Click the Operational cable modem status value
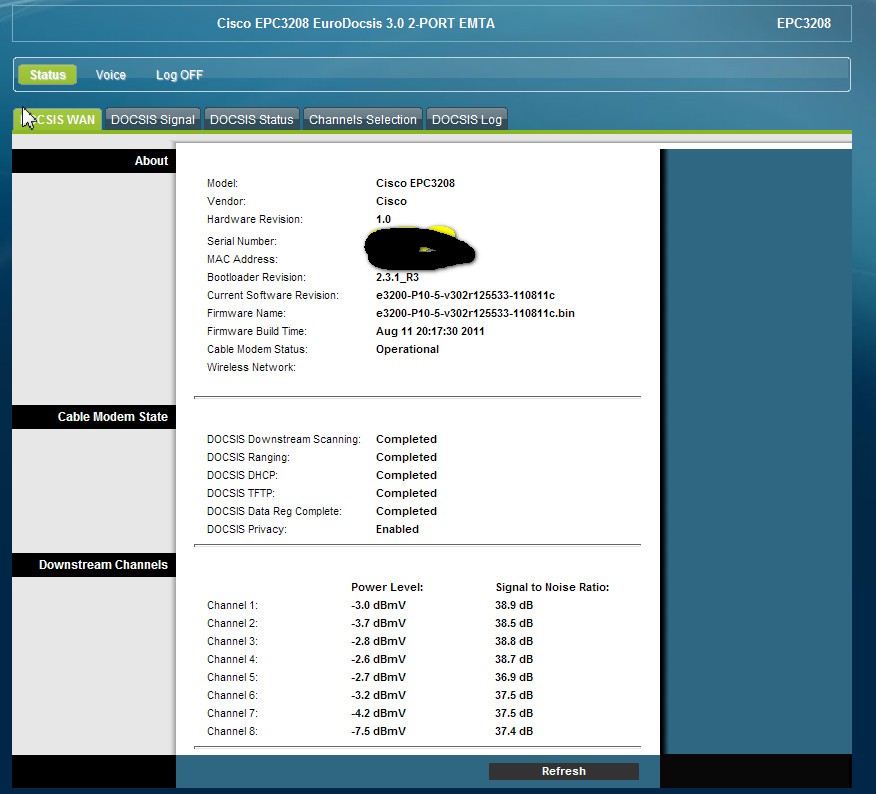This screenshot has width=876, height=794. coord(407,349)
